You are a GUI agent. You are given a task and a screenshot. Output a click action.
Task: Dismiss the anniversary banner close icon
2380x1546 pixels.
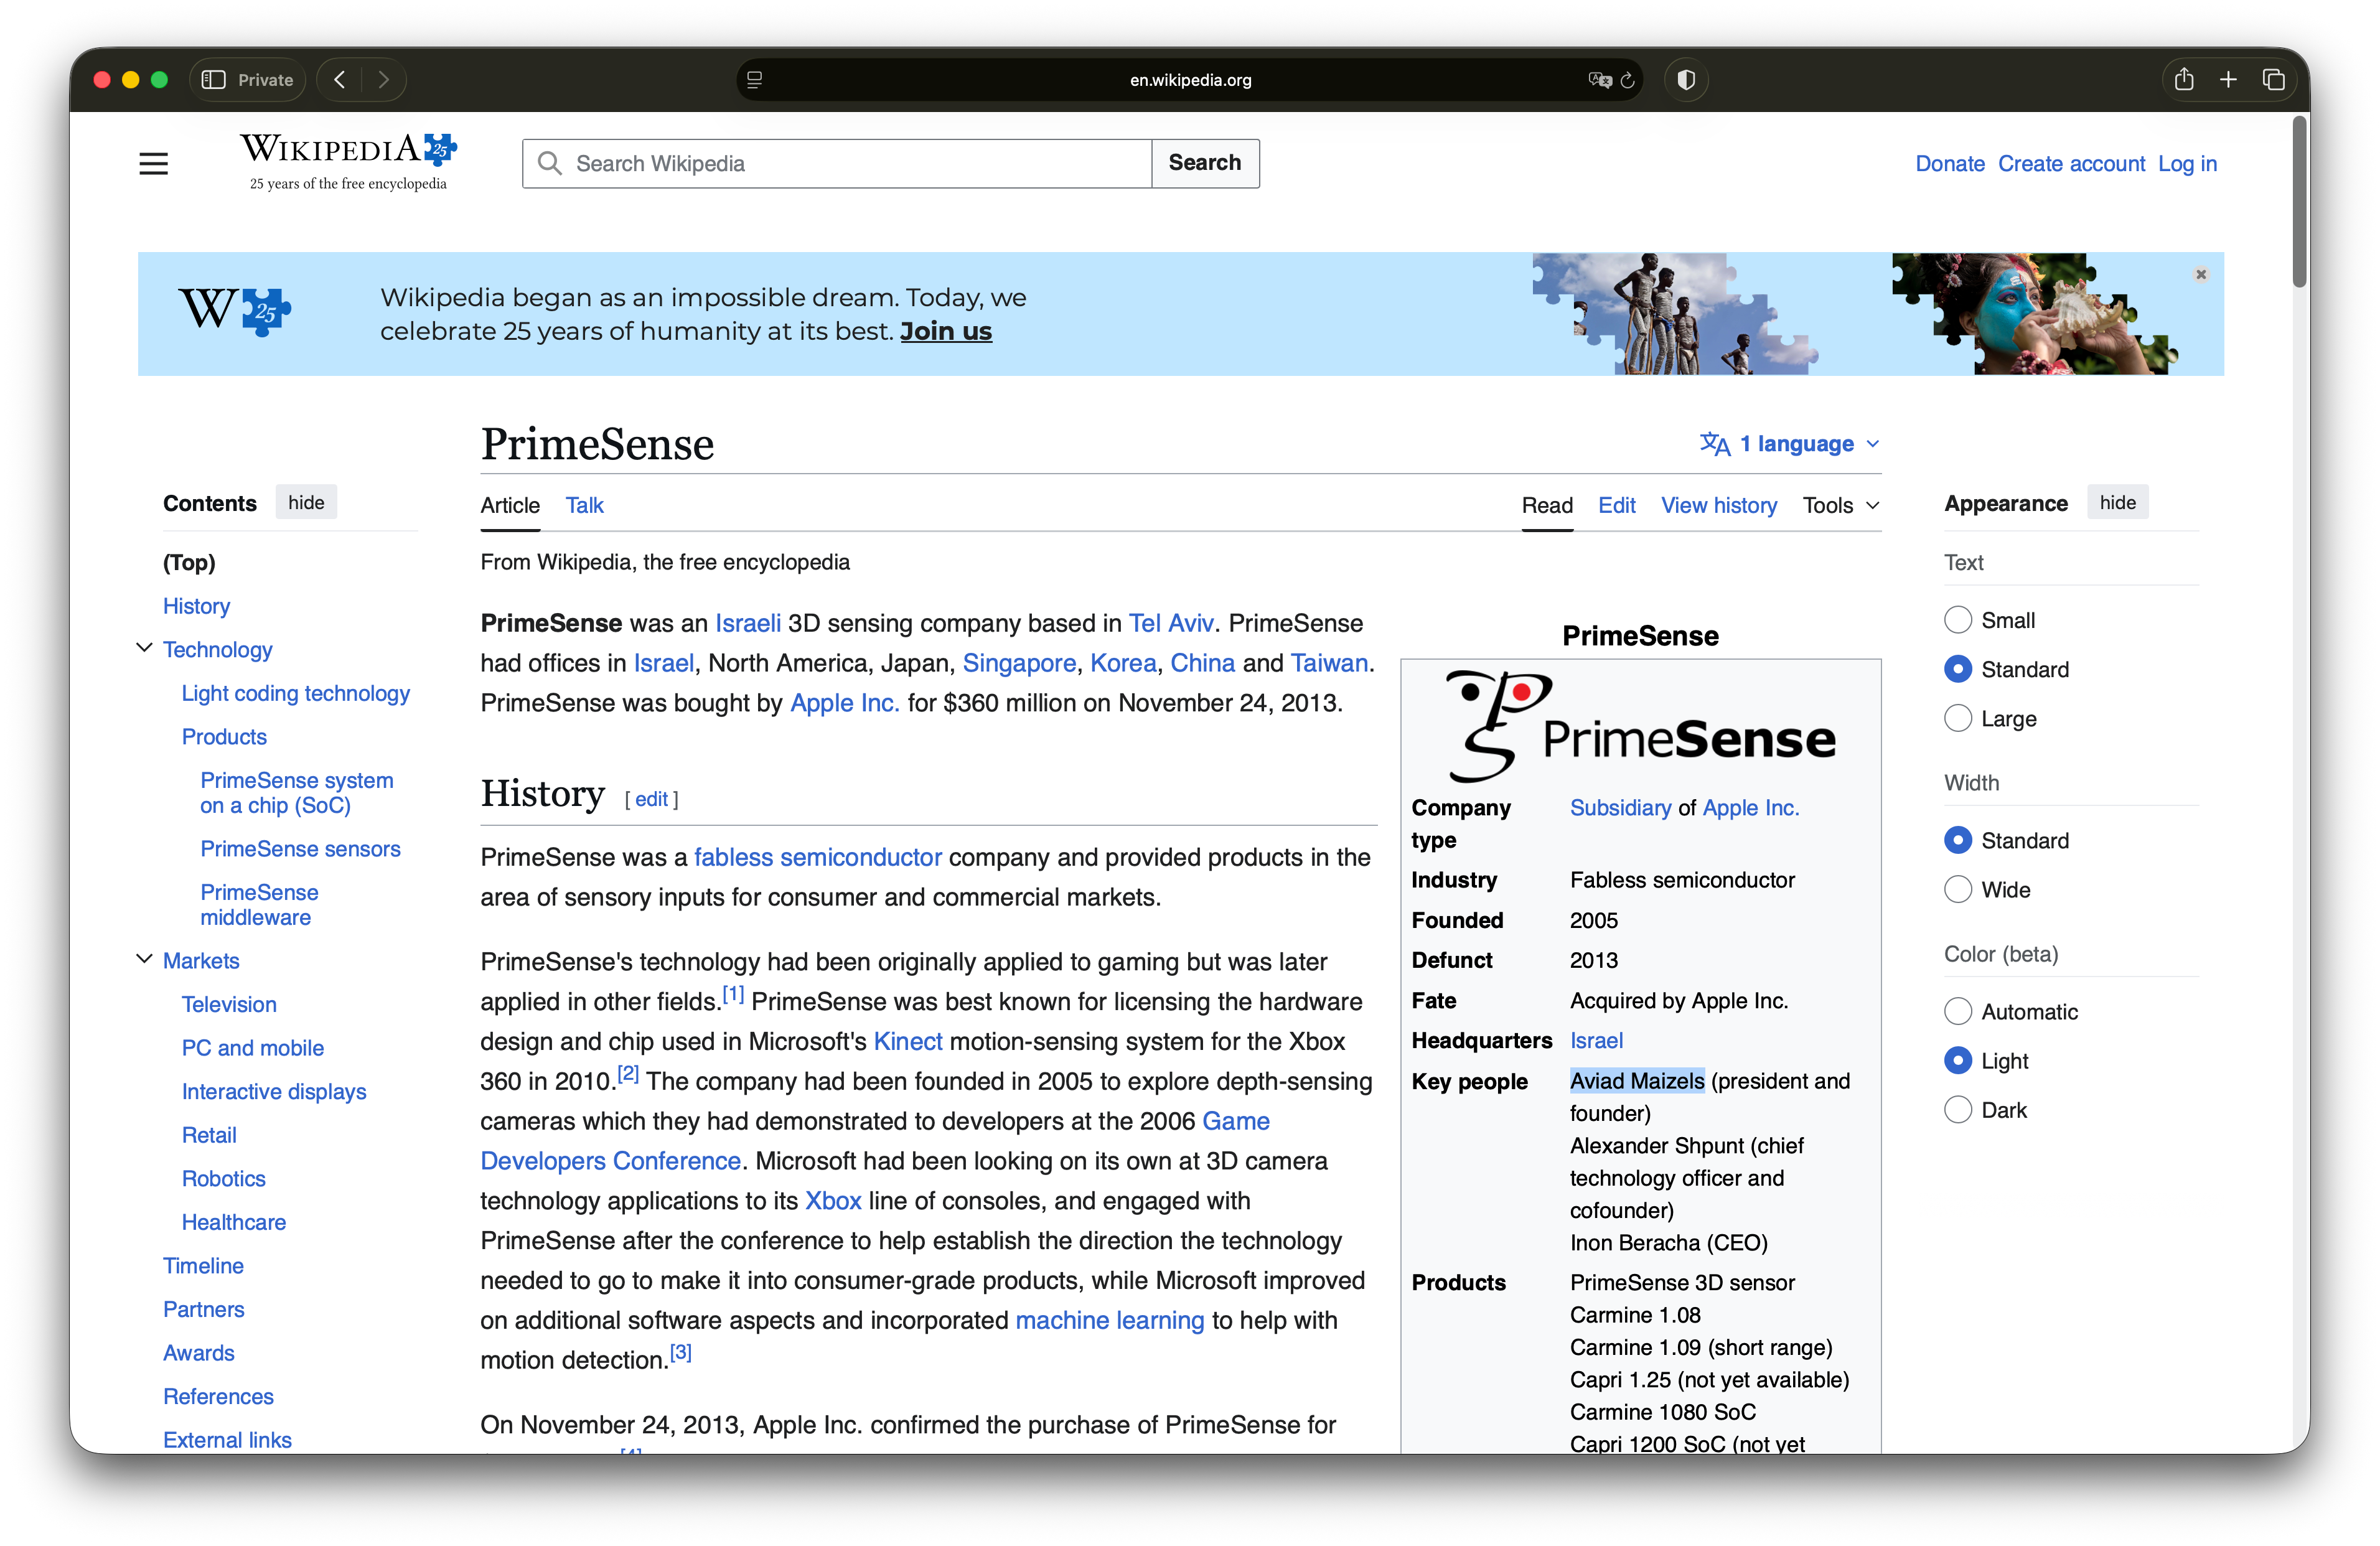coord(2201,274)
